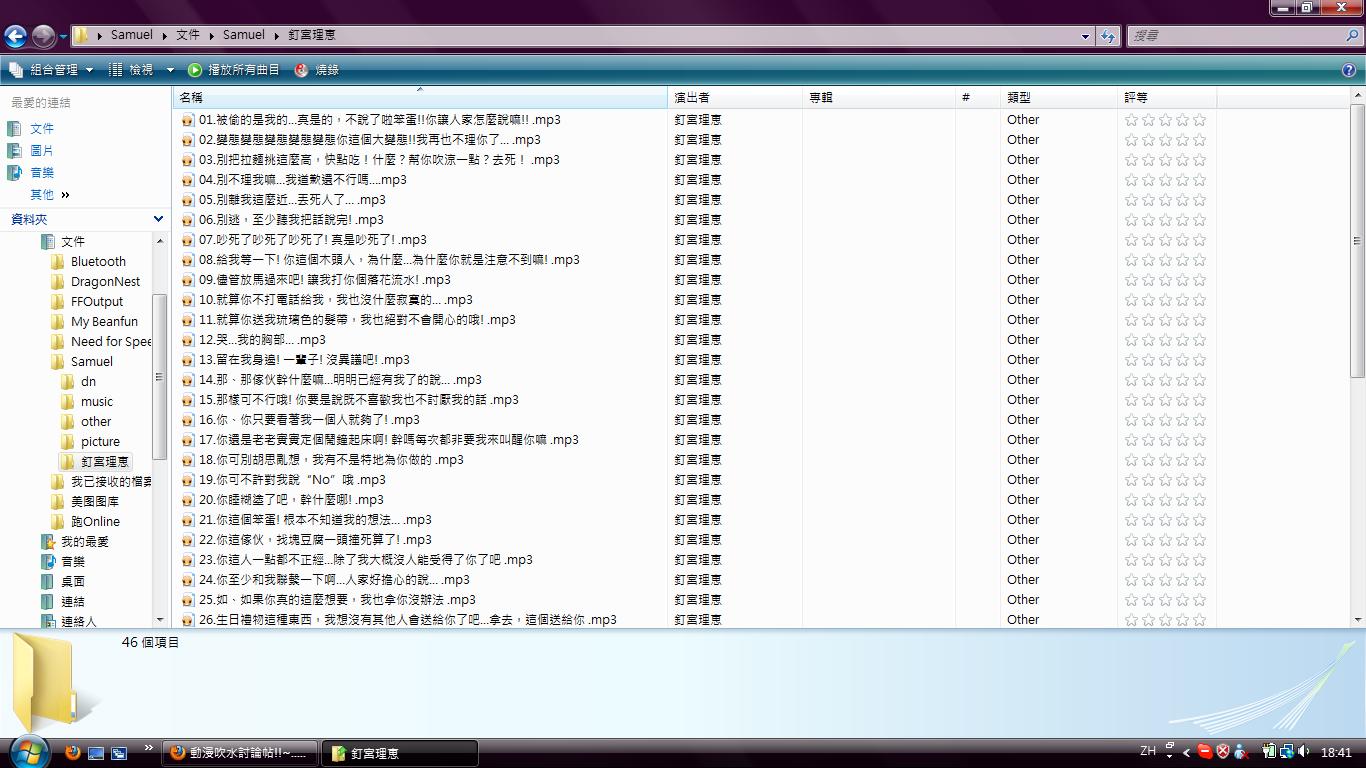Click Show Desktop quick launch icon
This screenshot has height=768, width=1366.
(x=96, y=753)
